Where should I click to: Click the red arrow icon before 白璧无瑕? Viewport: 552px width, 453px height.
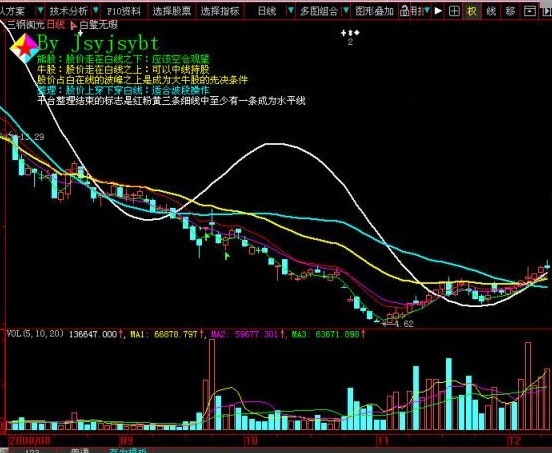coord(73,25)
